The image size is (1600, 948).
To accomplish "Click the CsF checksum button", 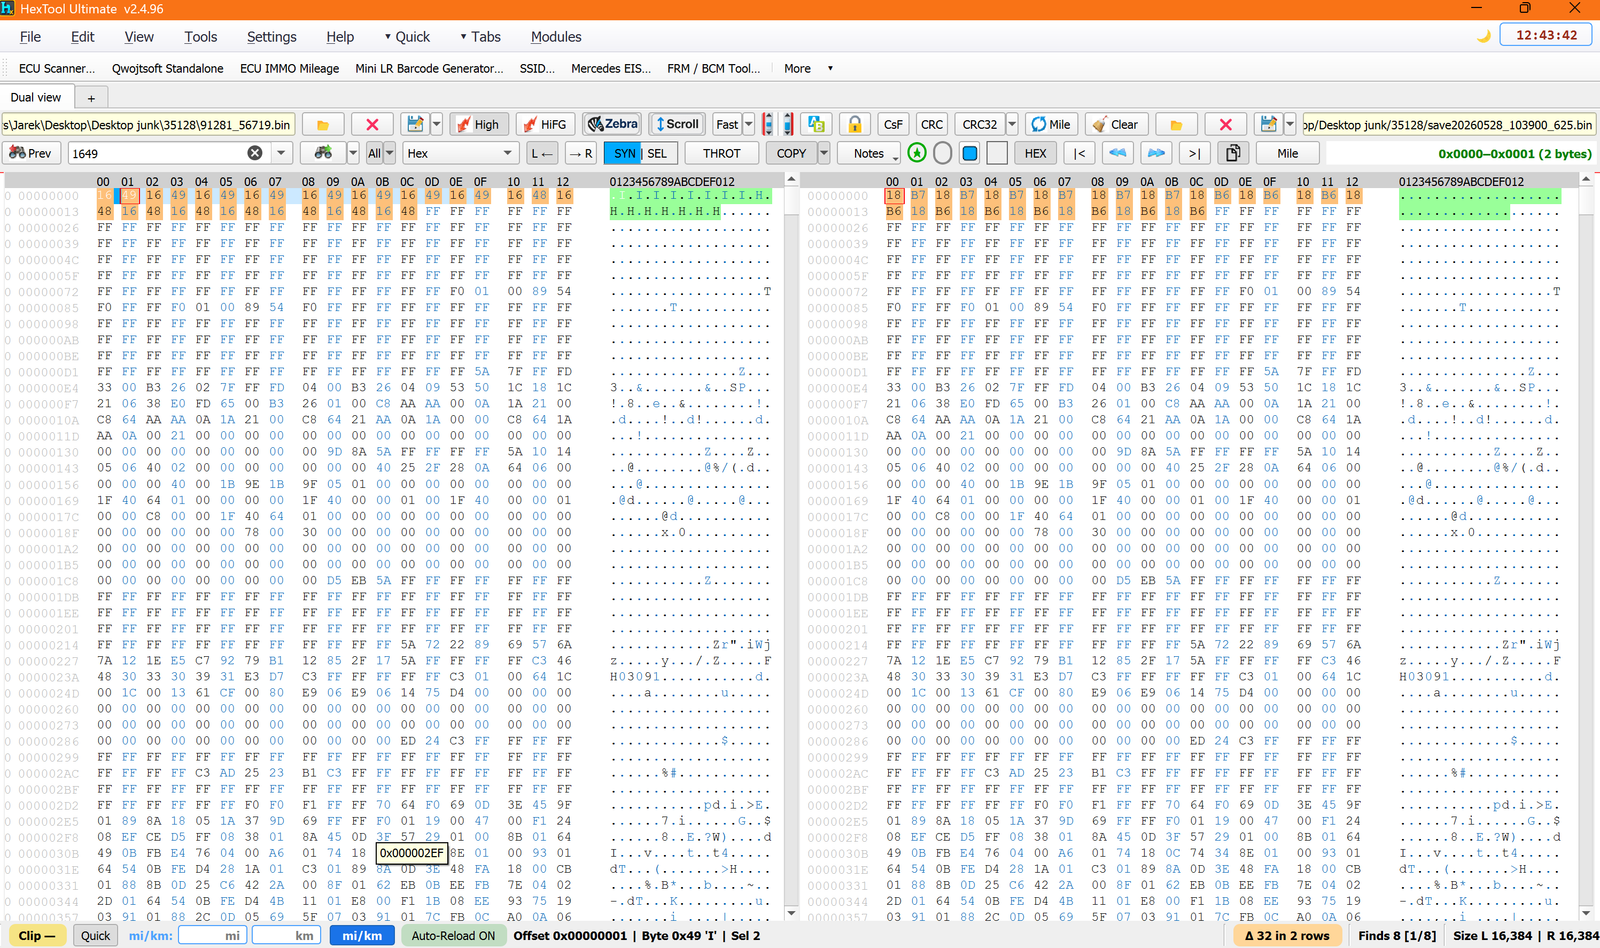I will click(x=893, y=124).
